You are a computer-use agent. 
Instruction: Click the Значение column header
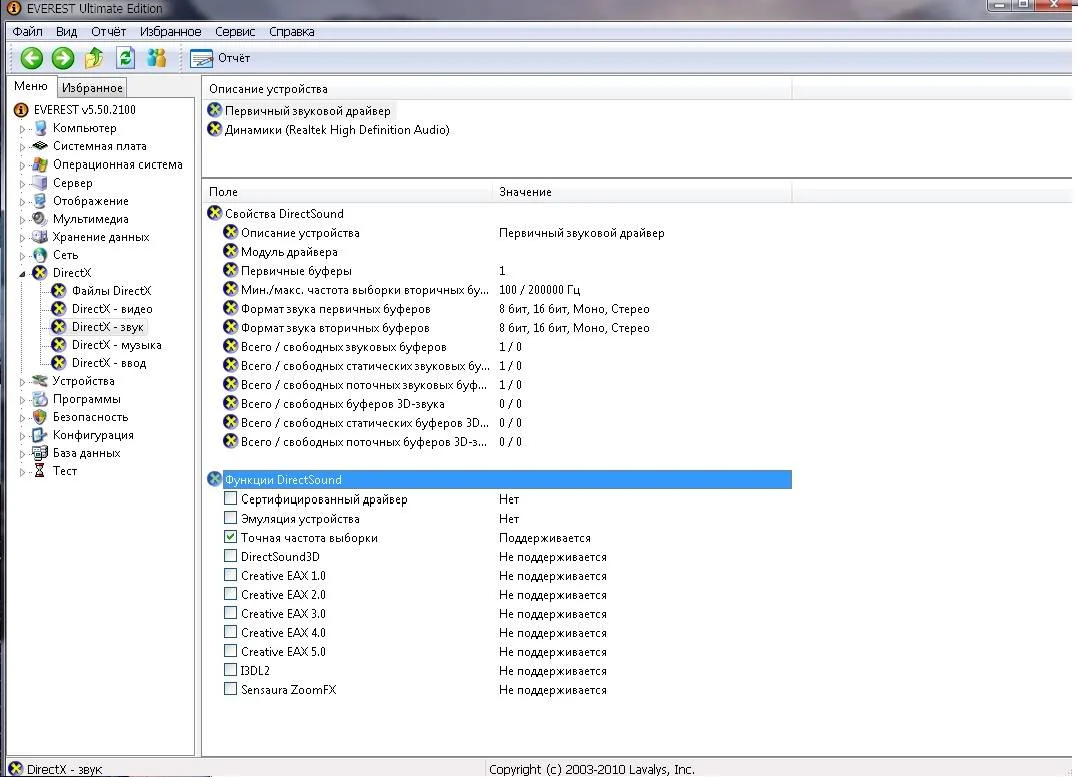click(643, 192)
